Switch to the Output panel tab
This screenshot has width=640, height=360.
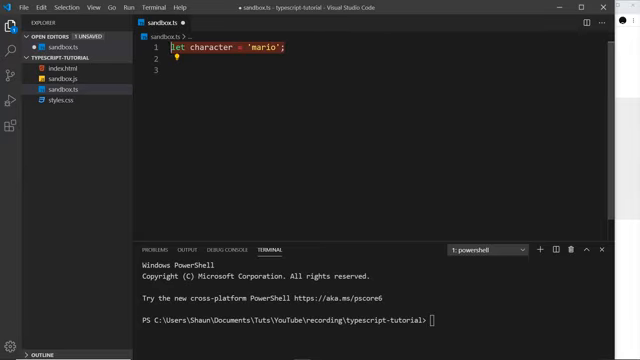[x=187, y=250]
